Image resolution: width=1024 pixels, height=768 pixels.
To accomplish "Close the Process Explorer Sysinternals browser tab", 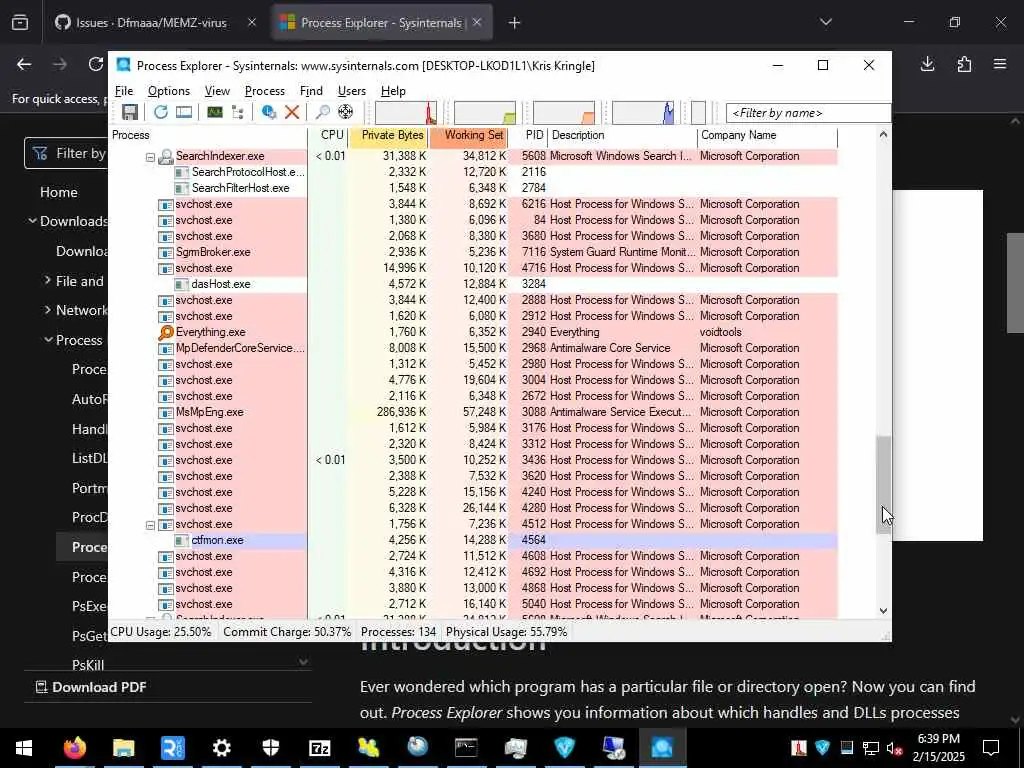I will 477,23.
